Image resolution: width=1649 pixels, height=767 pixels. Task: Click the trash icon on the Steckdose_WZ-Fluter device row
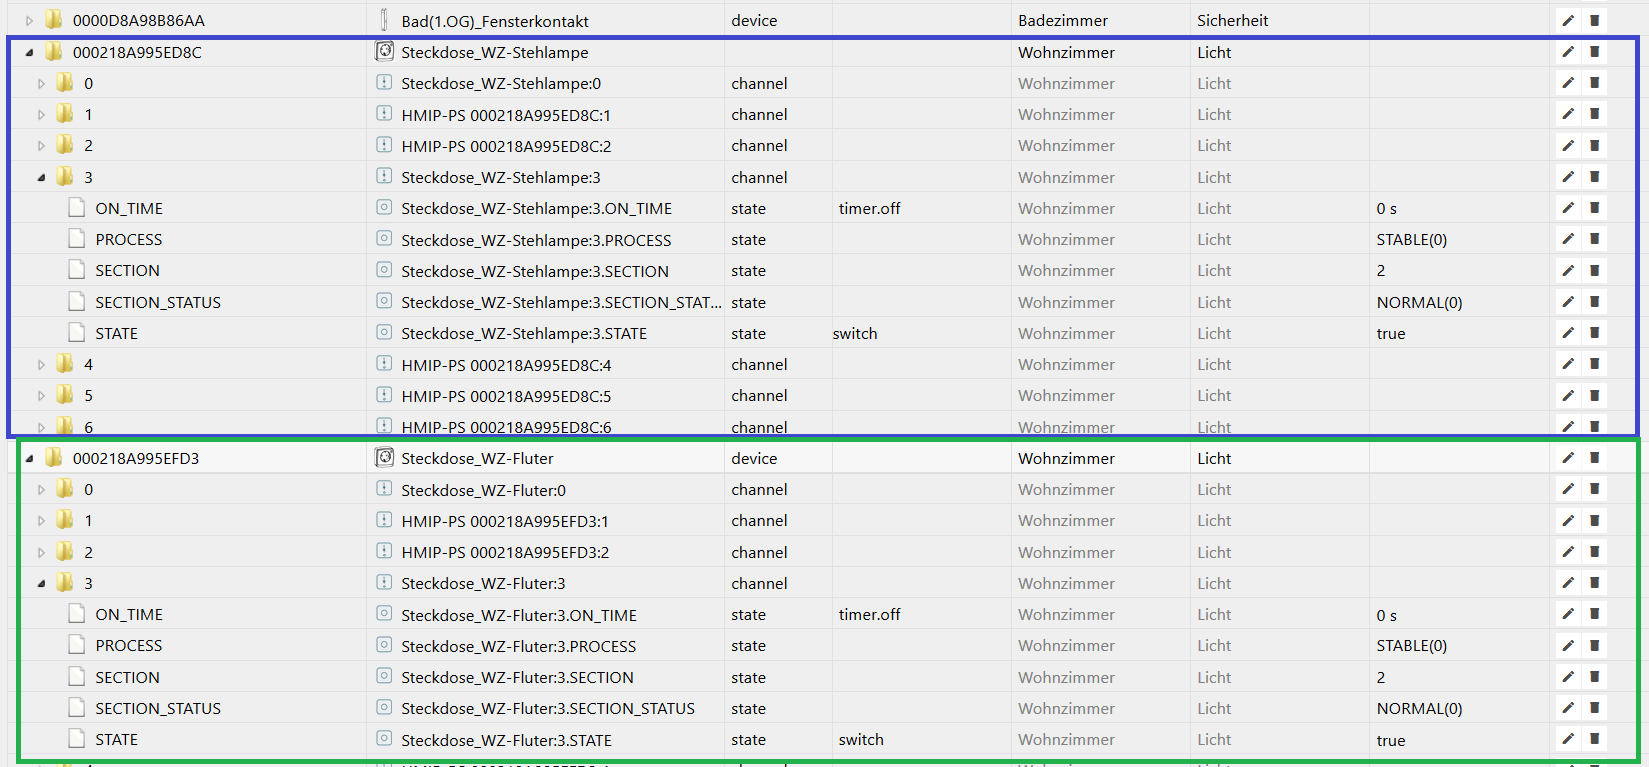(x=1595, y=458)
